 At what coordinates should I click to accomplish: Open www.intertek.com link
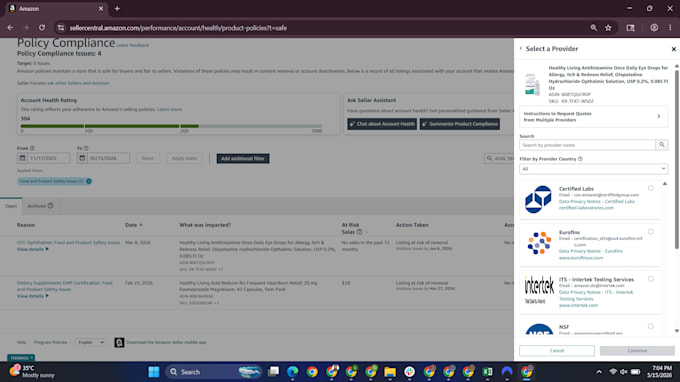578,306
